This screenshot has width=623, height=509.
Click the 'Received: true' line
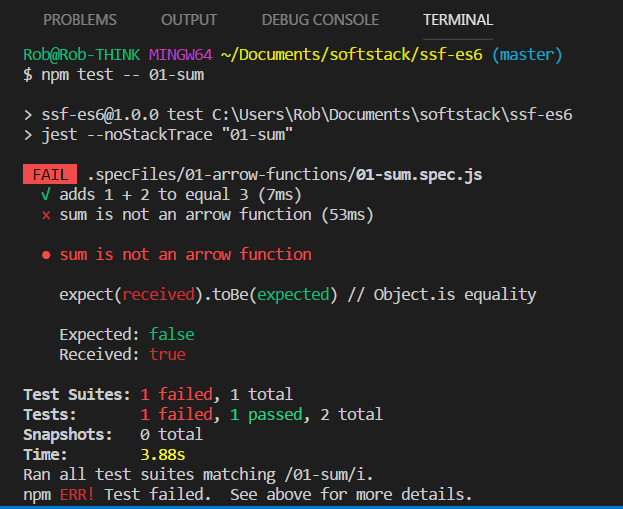pyautogui.click(x=122, y=354)
